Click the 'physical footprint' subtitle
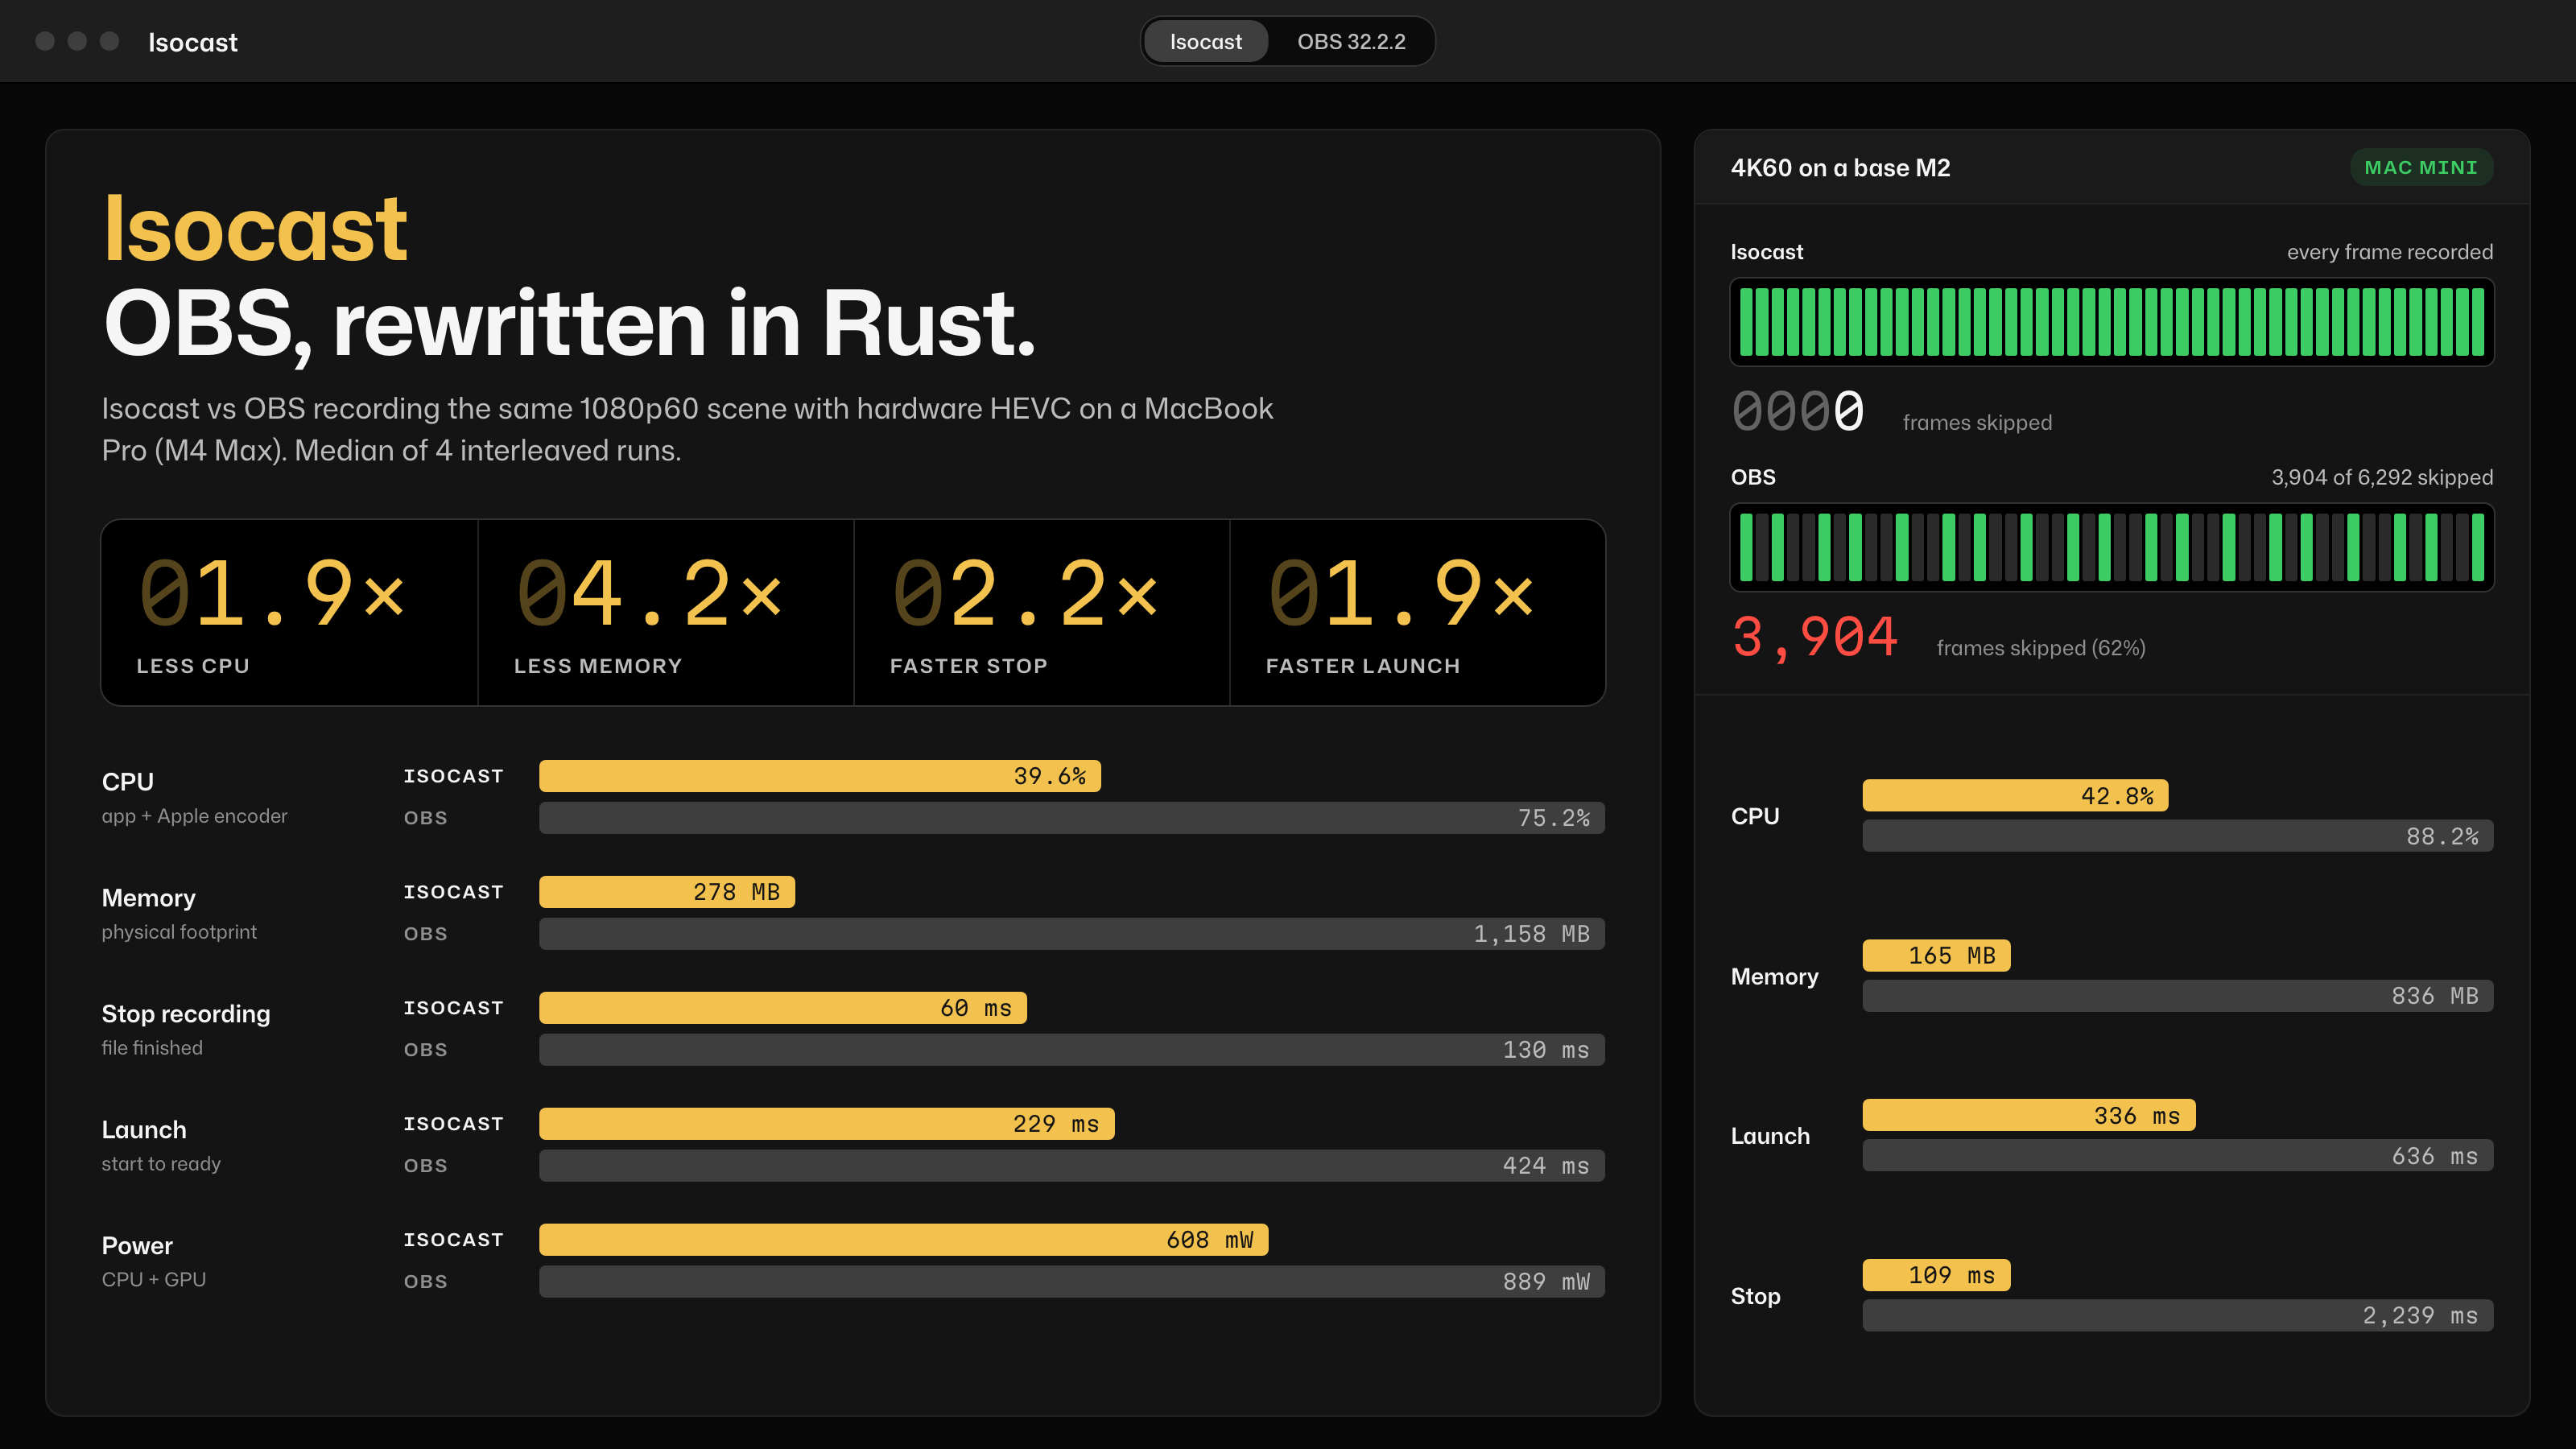The width and height of the screenshot is (2576, 1449). pos(179,932)
